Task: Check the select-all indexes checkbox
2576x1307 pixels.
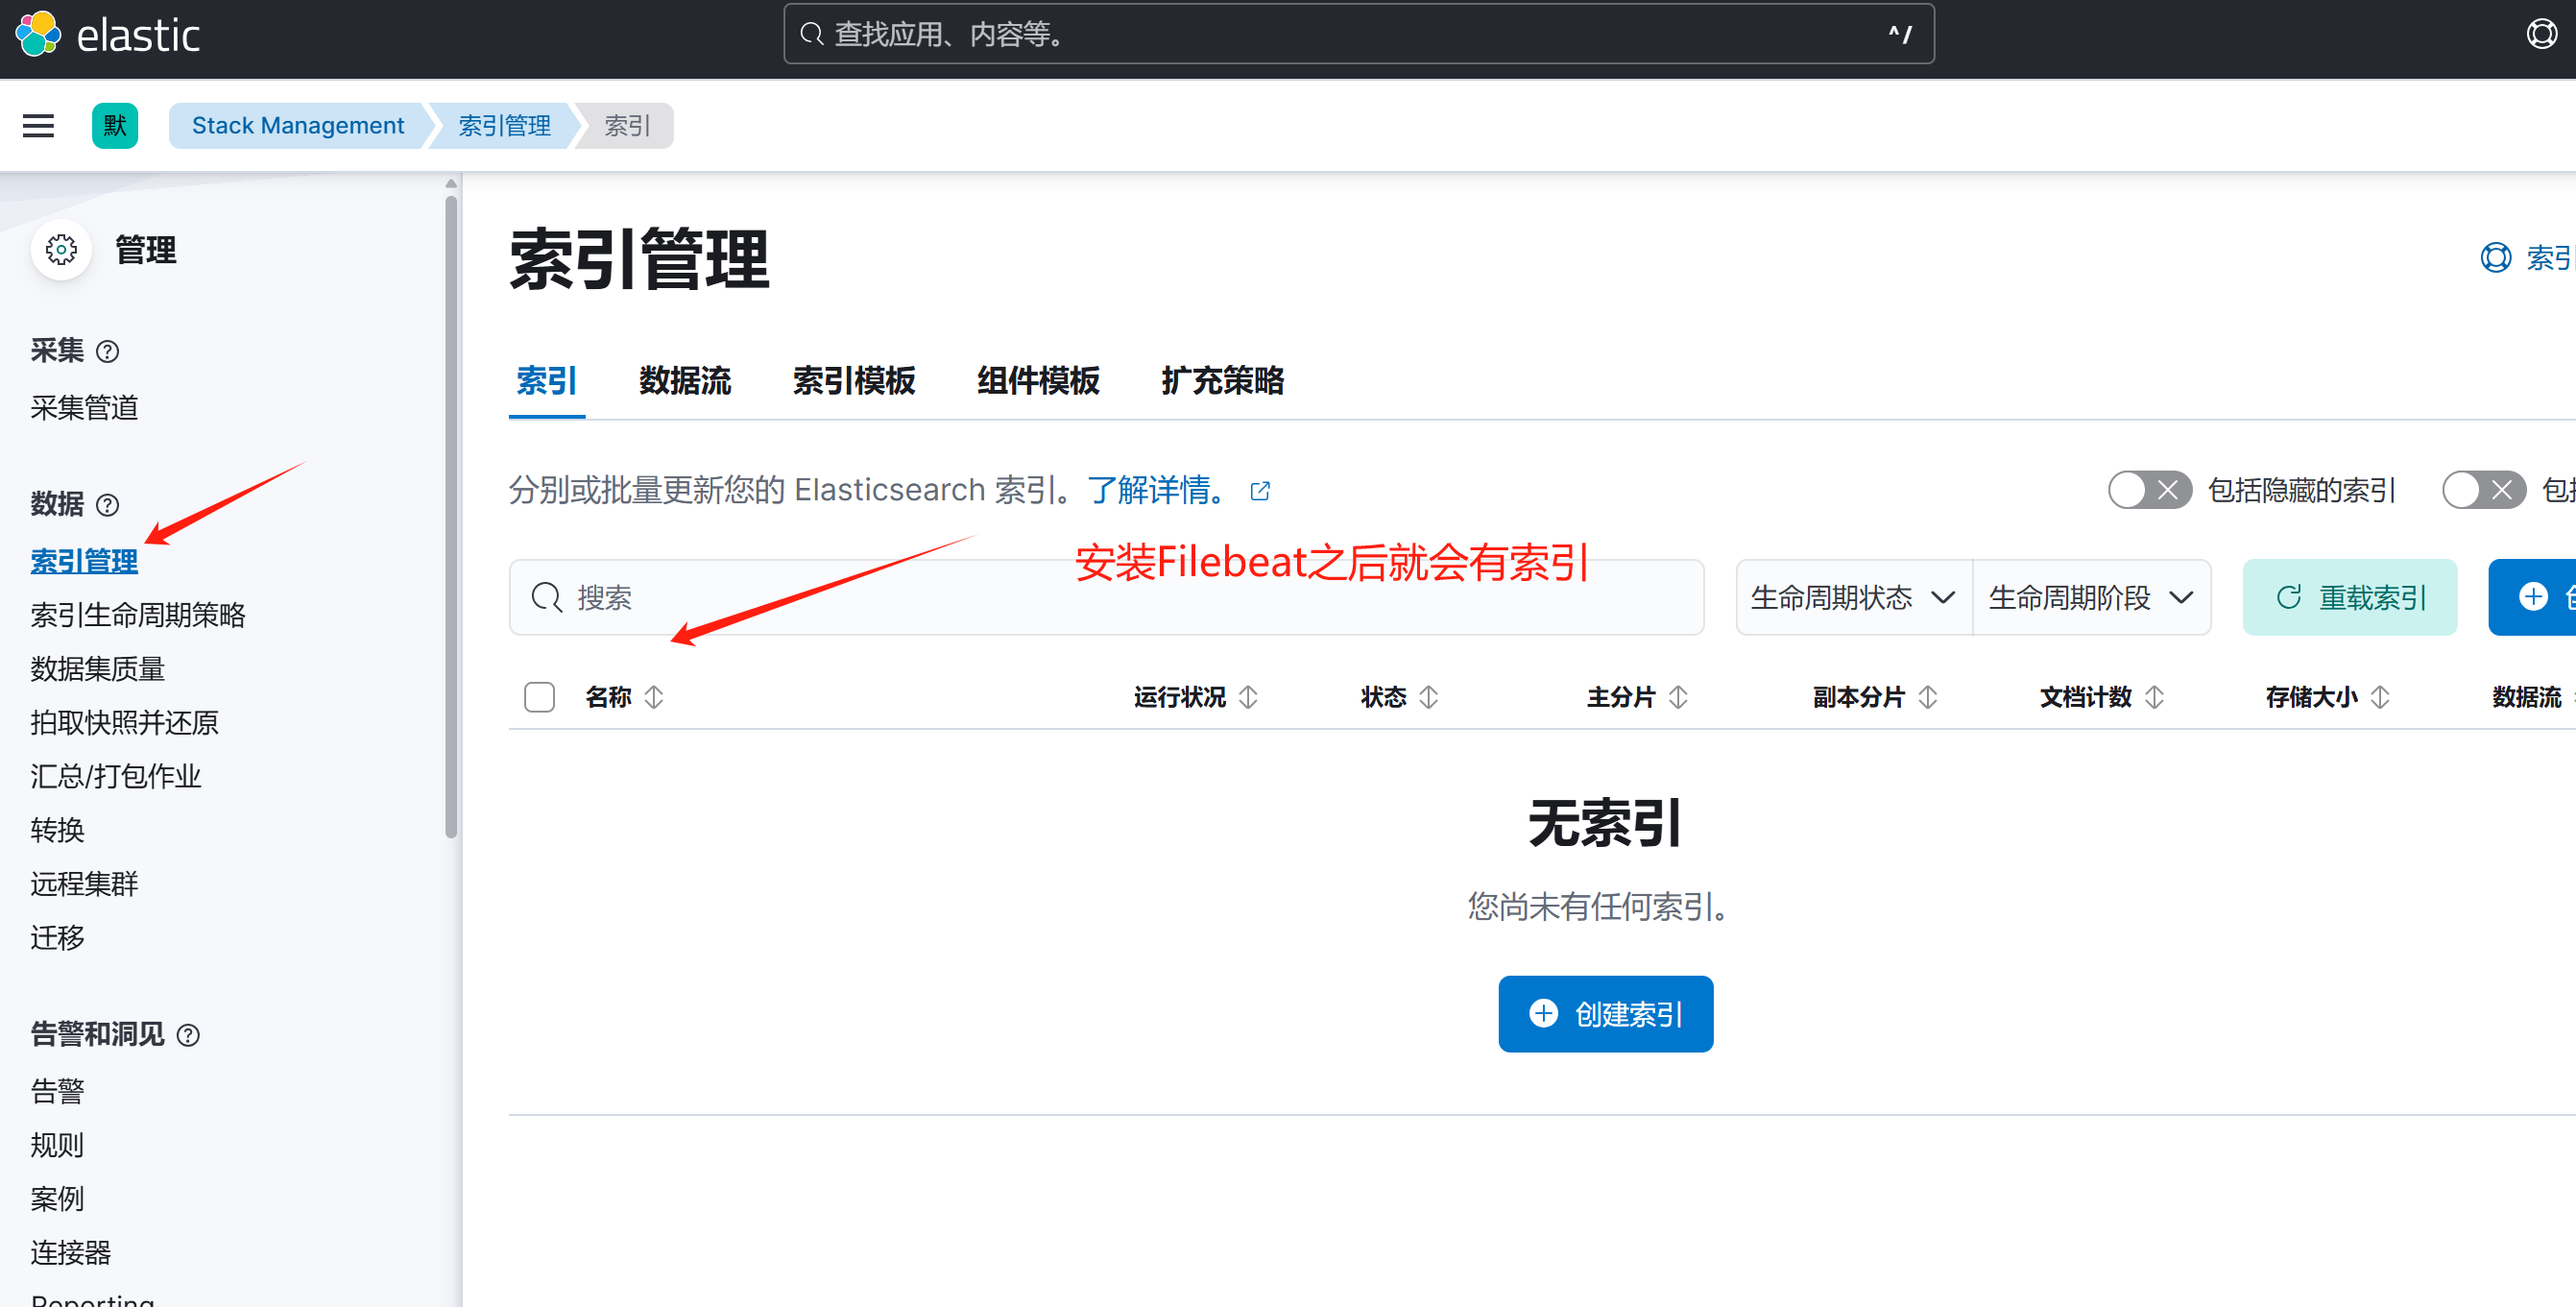Action: (x=539, y=697)
